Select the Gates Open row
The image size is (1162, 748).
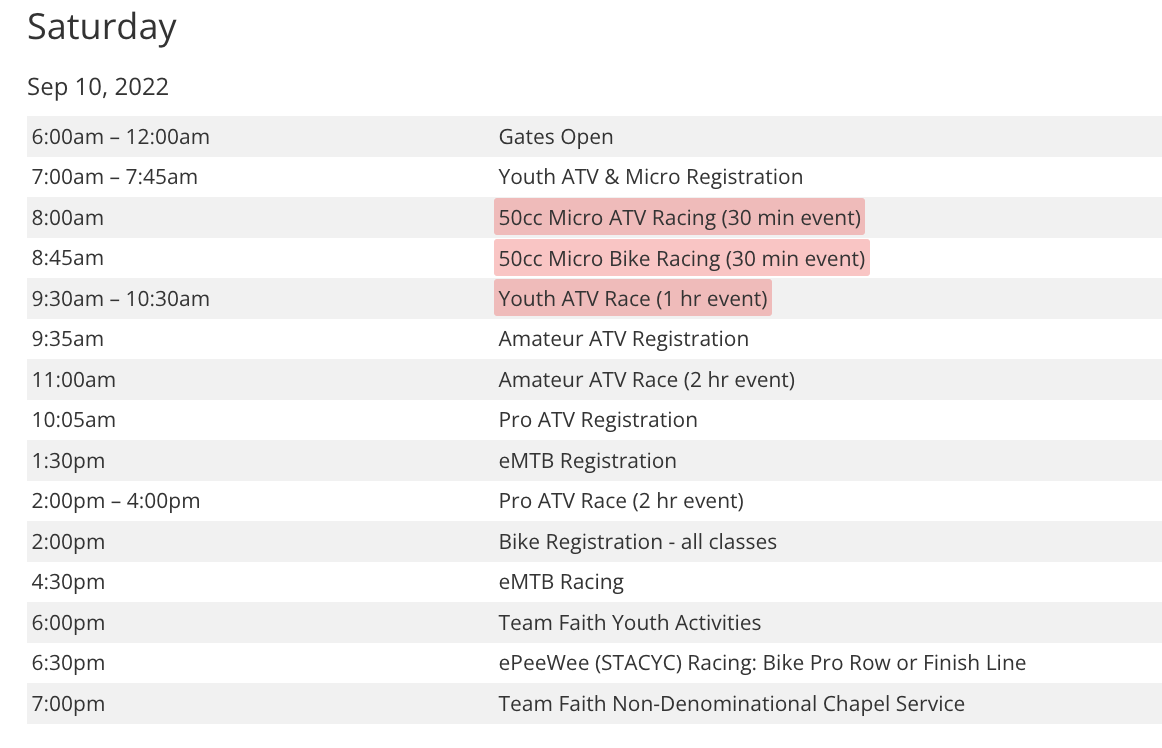coord(556,137)
